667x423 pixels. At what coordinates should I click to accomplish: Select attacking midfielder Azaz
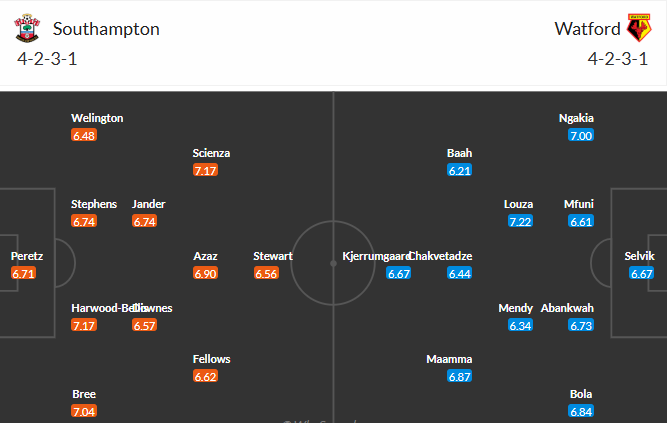205,256
